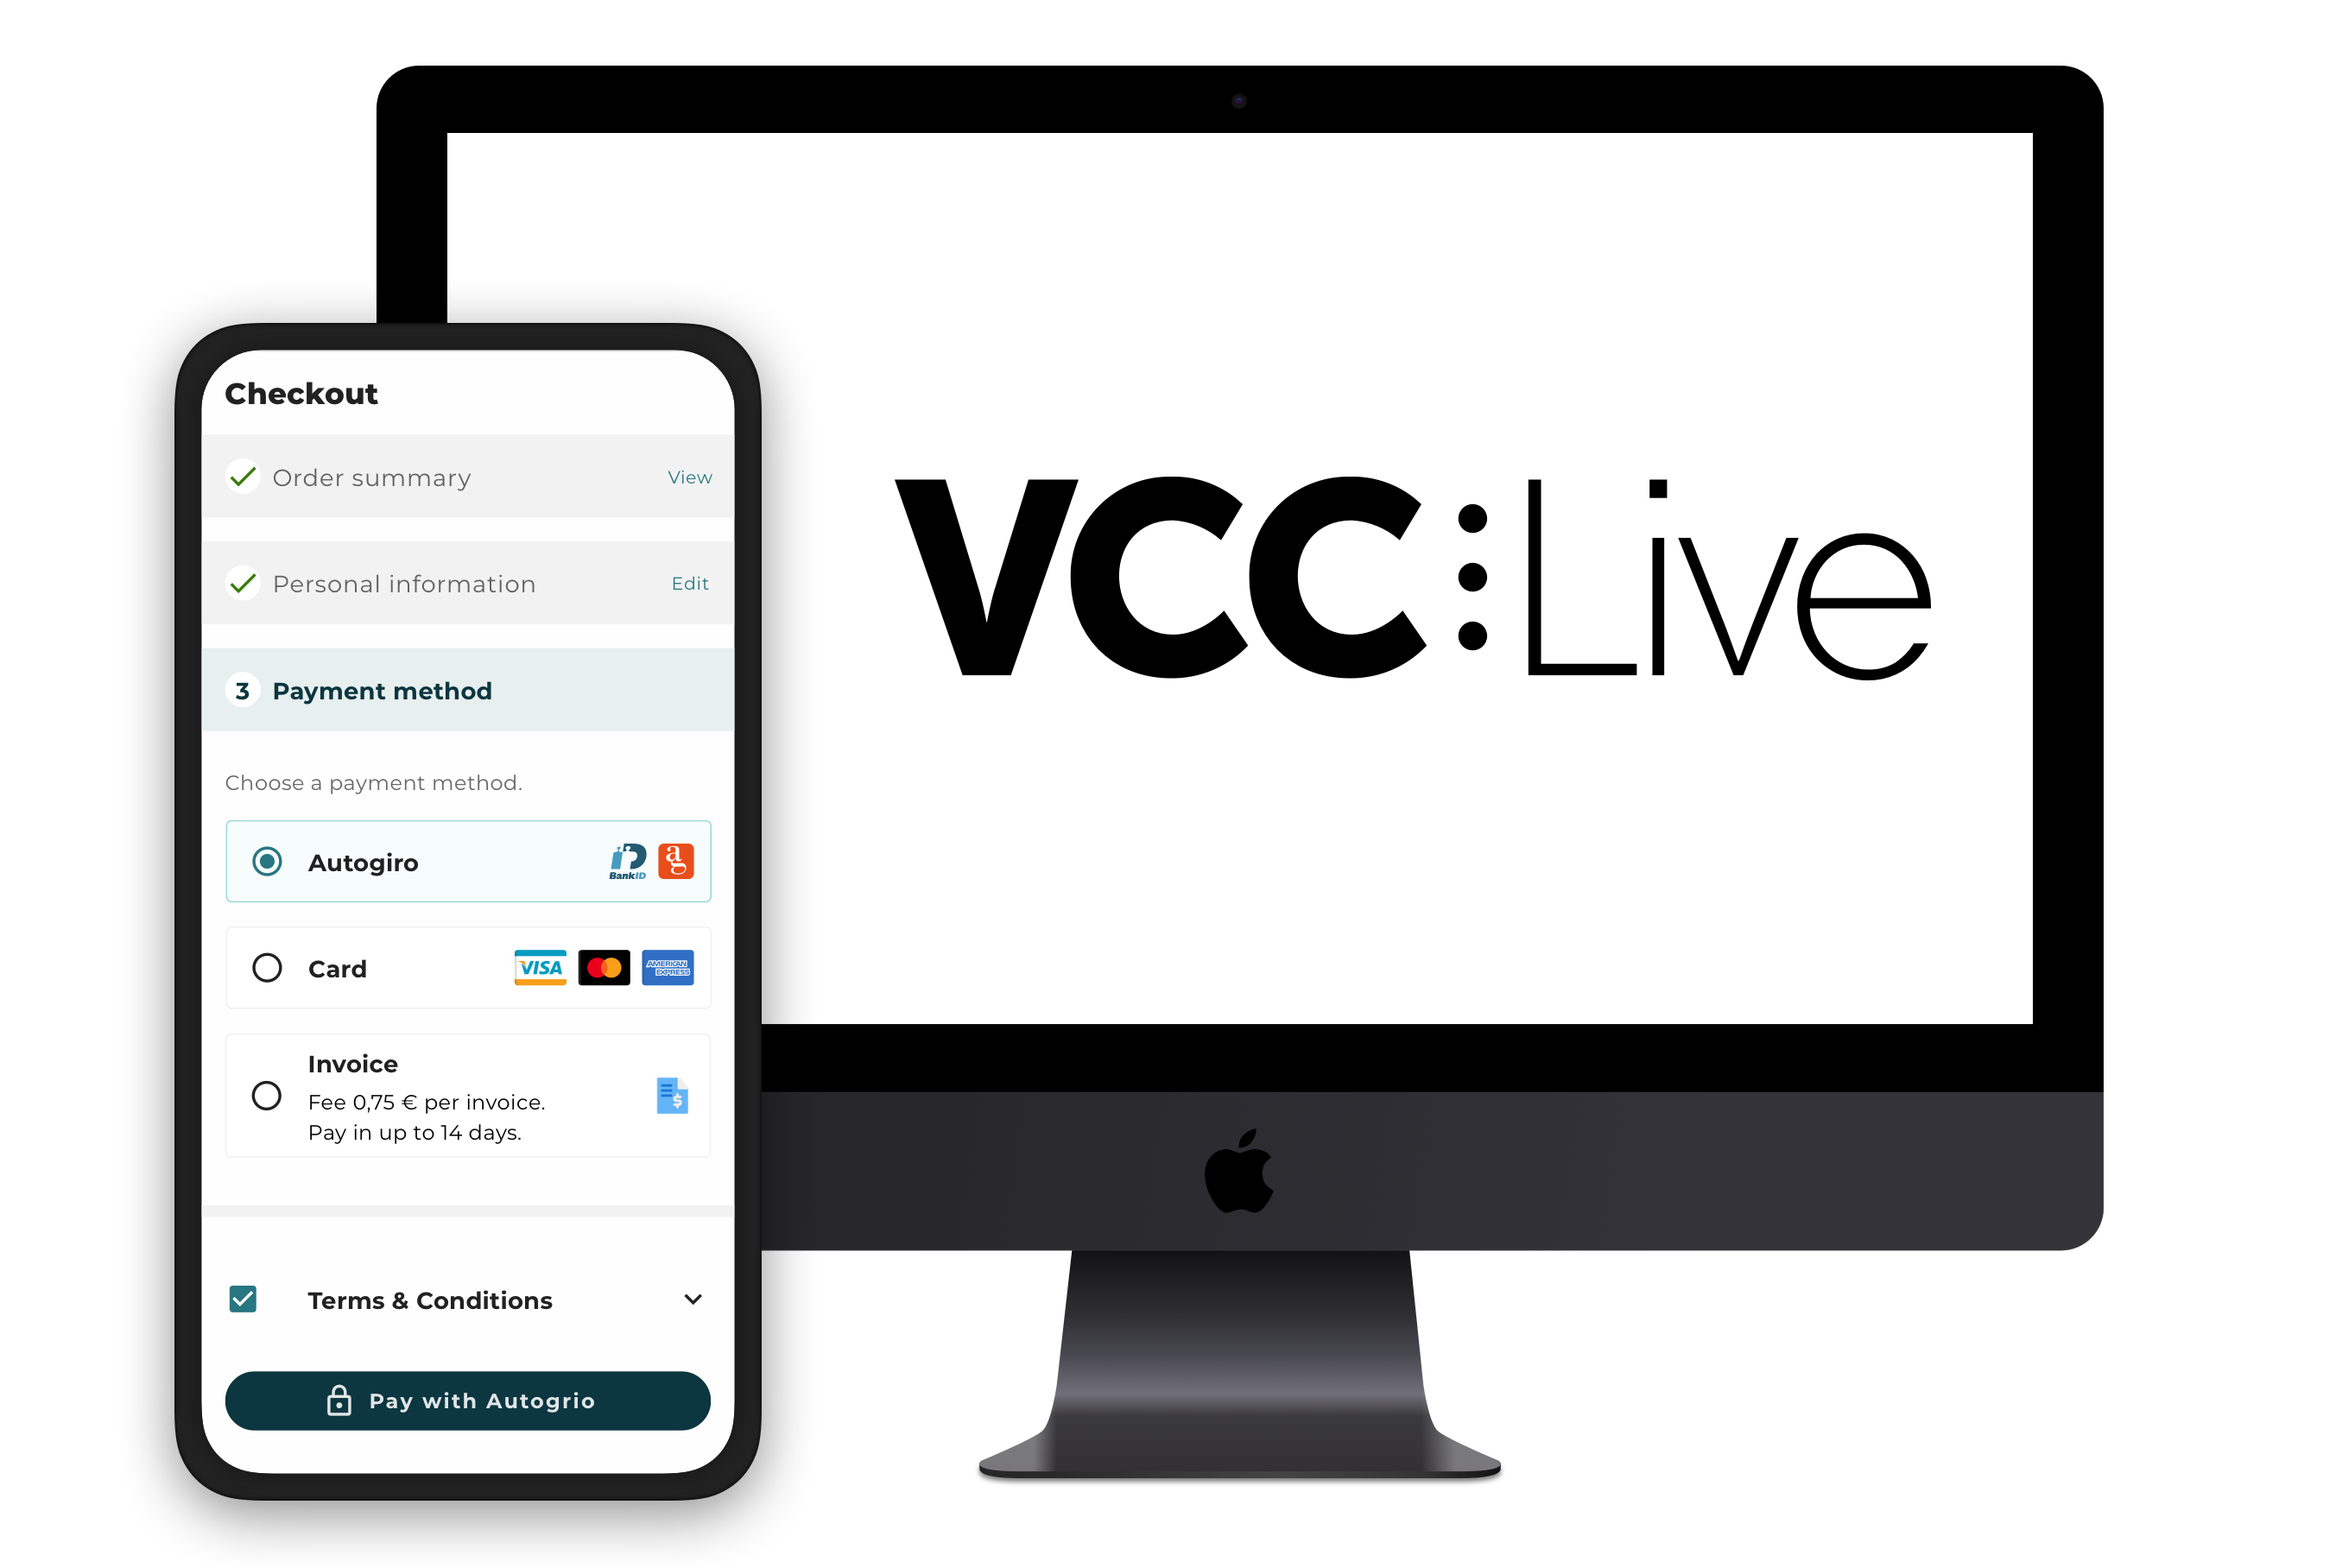Expand the Terms & Conditions section

click(695, 1300)
